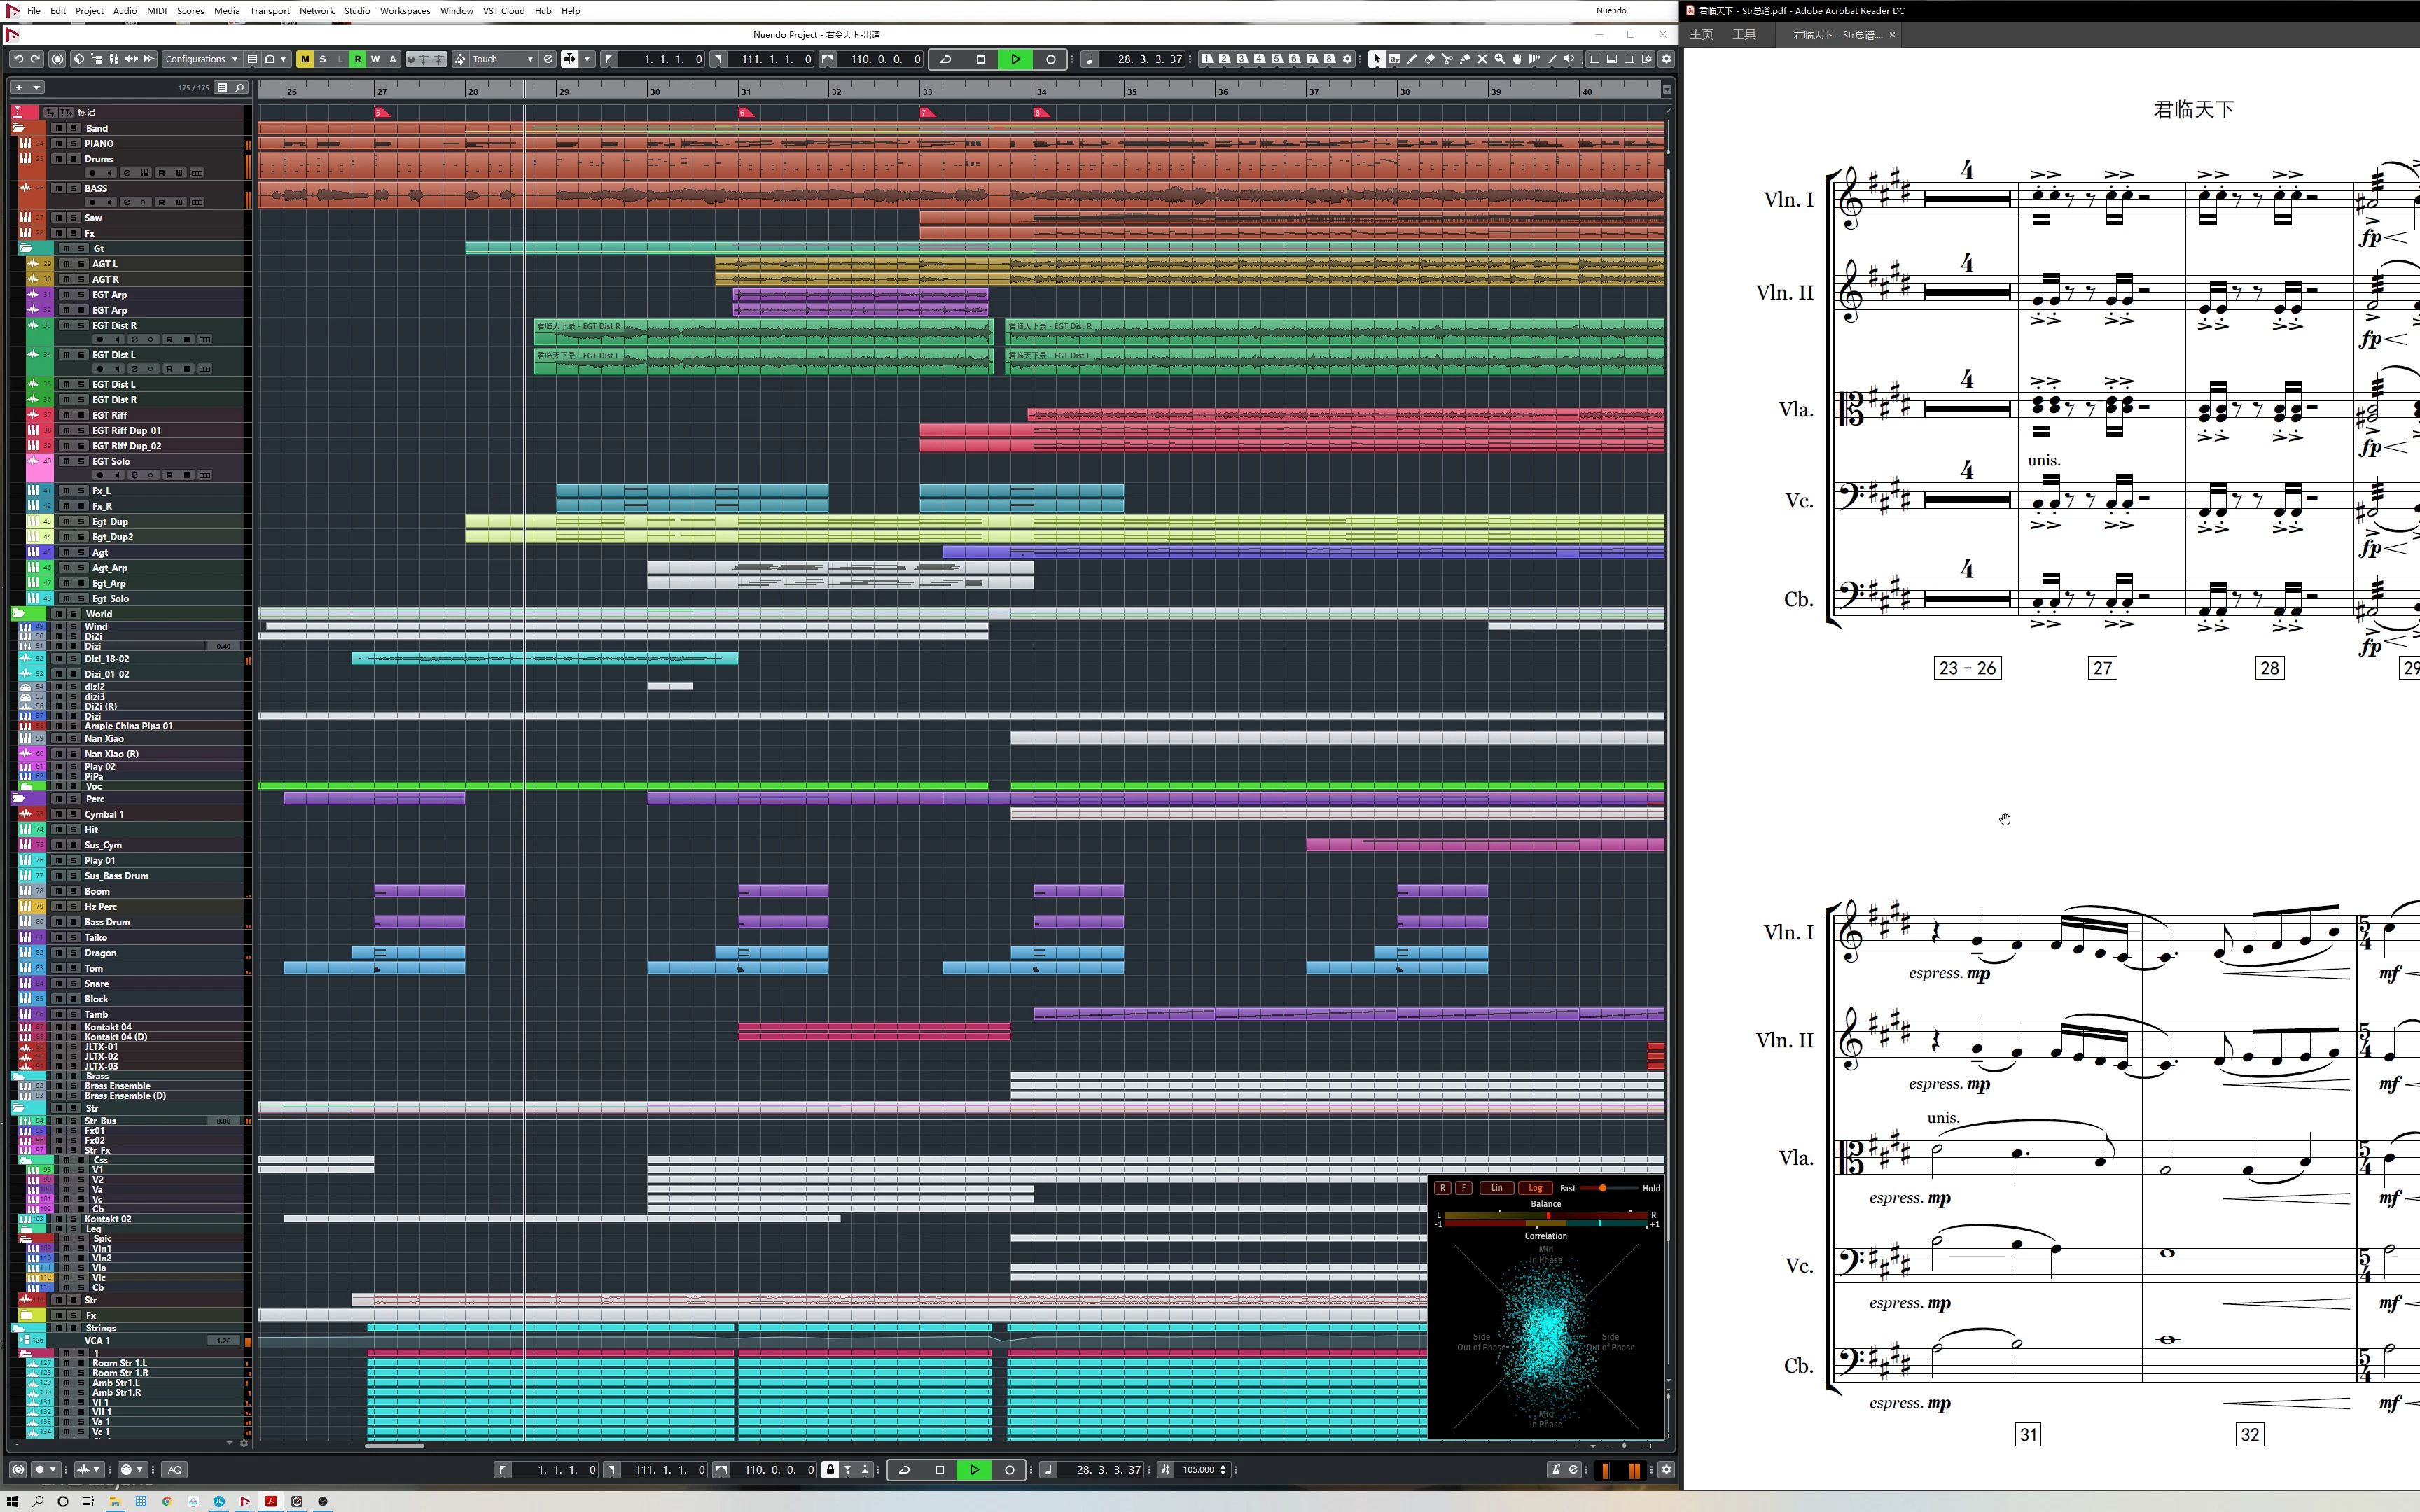
Task: Click the Chrome icon in Windows taskbar
Action: [x=167, y=1501]
